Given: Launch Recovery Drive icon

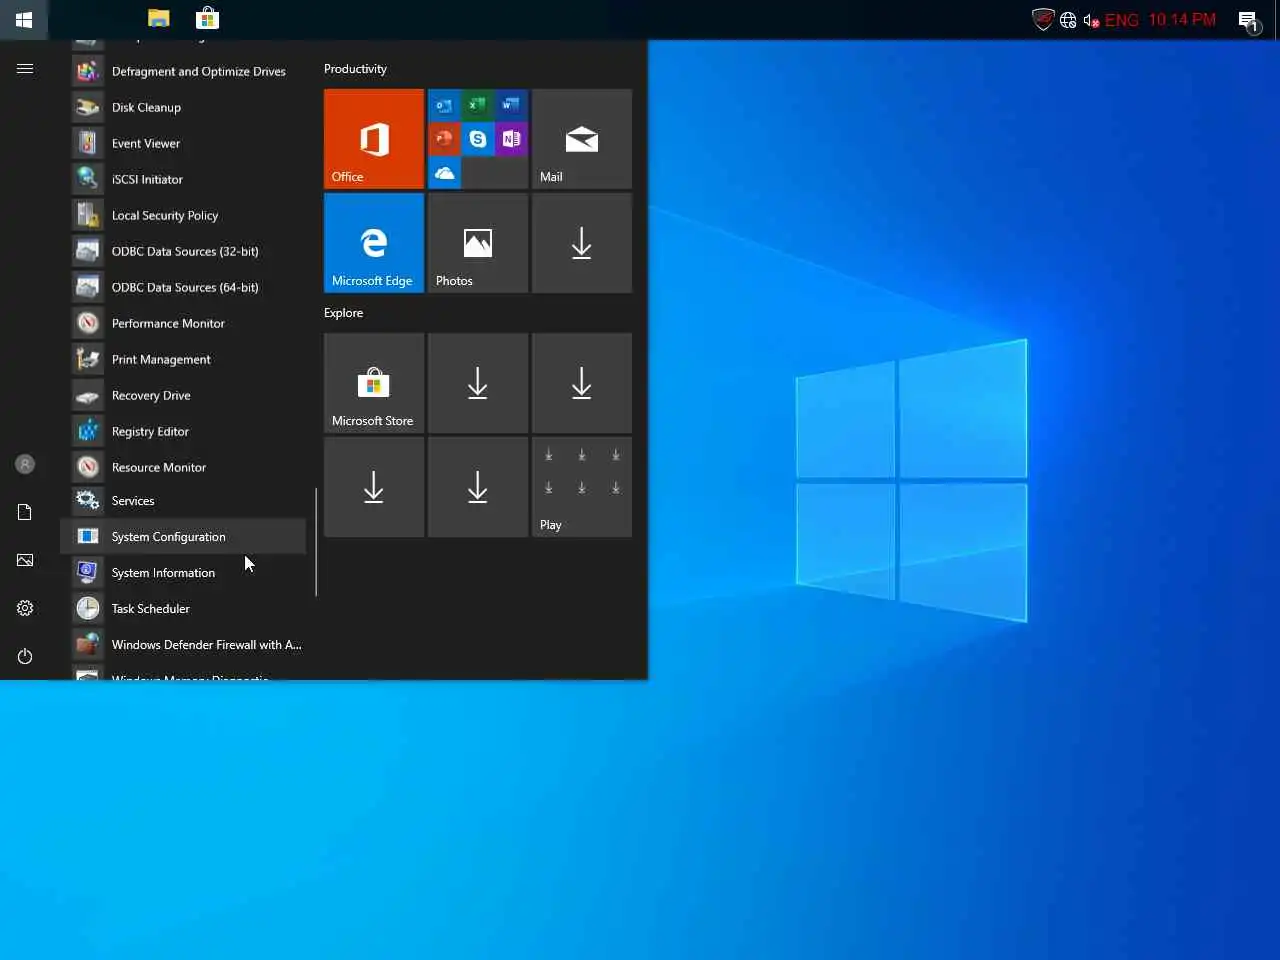Looking at the screenshot, I should coord(88,395).
